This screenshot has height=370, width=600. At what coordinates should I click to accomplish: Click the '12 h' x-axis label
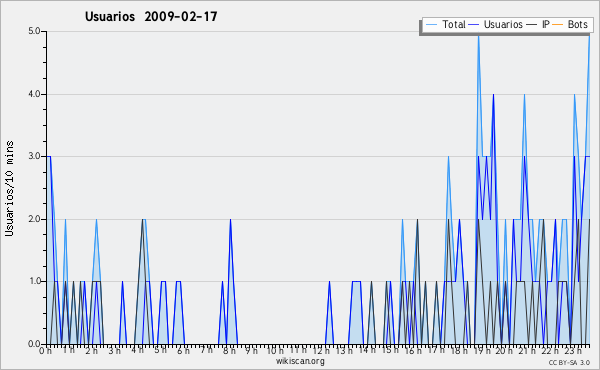tap(321, 351)
